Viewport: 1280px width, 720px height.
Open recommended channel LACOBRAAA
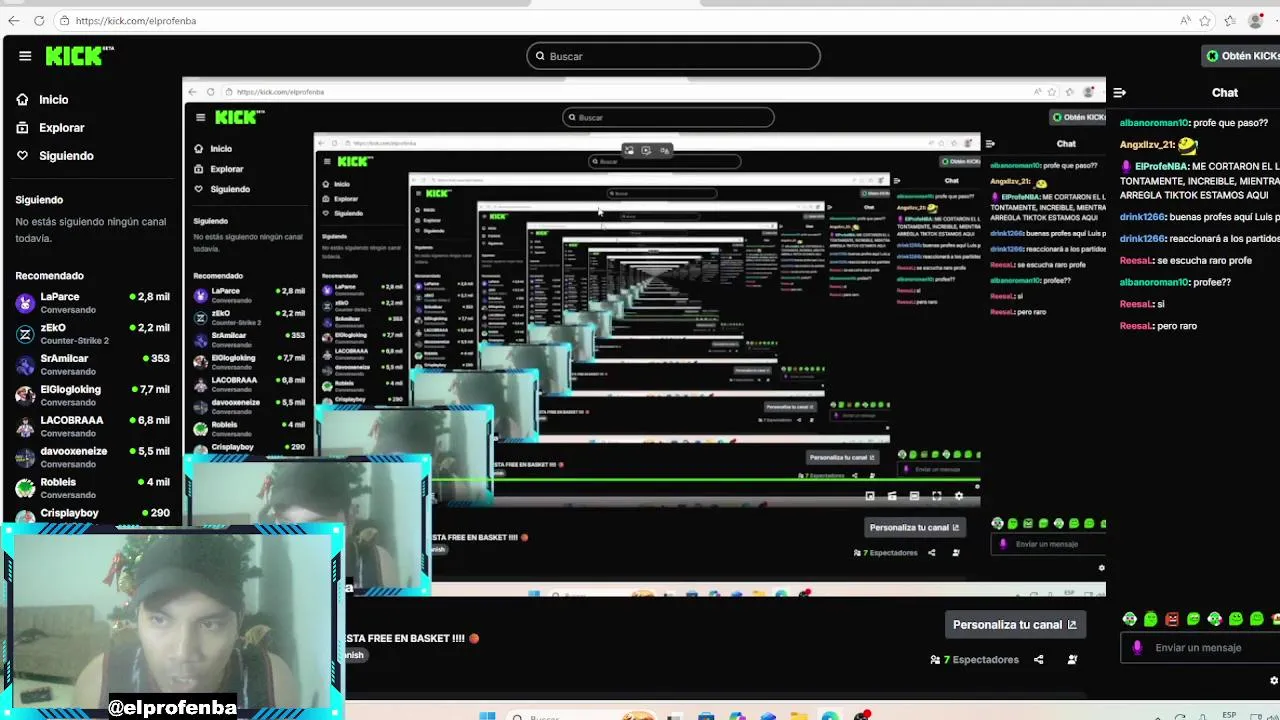(92, 426)
